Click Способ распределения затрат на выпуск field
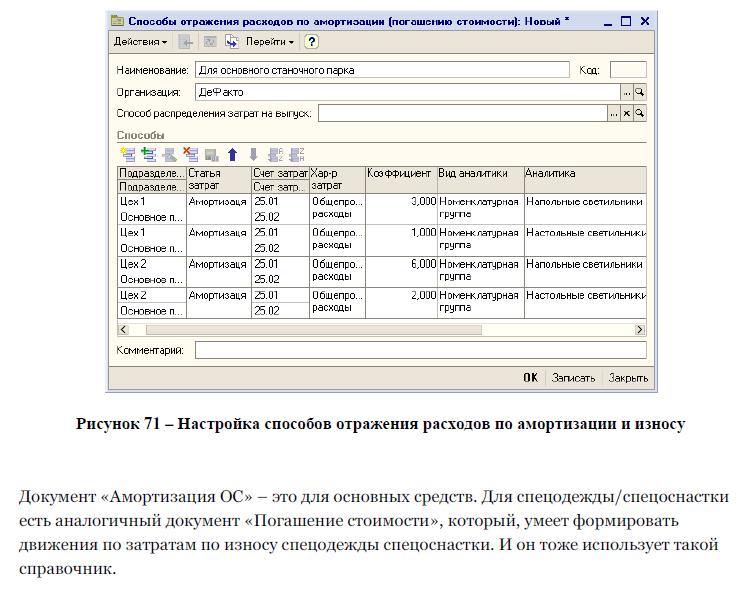Screen dimensions: 744x595 pyautogui.click(x=463, y=113)
